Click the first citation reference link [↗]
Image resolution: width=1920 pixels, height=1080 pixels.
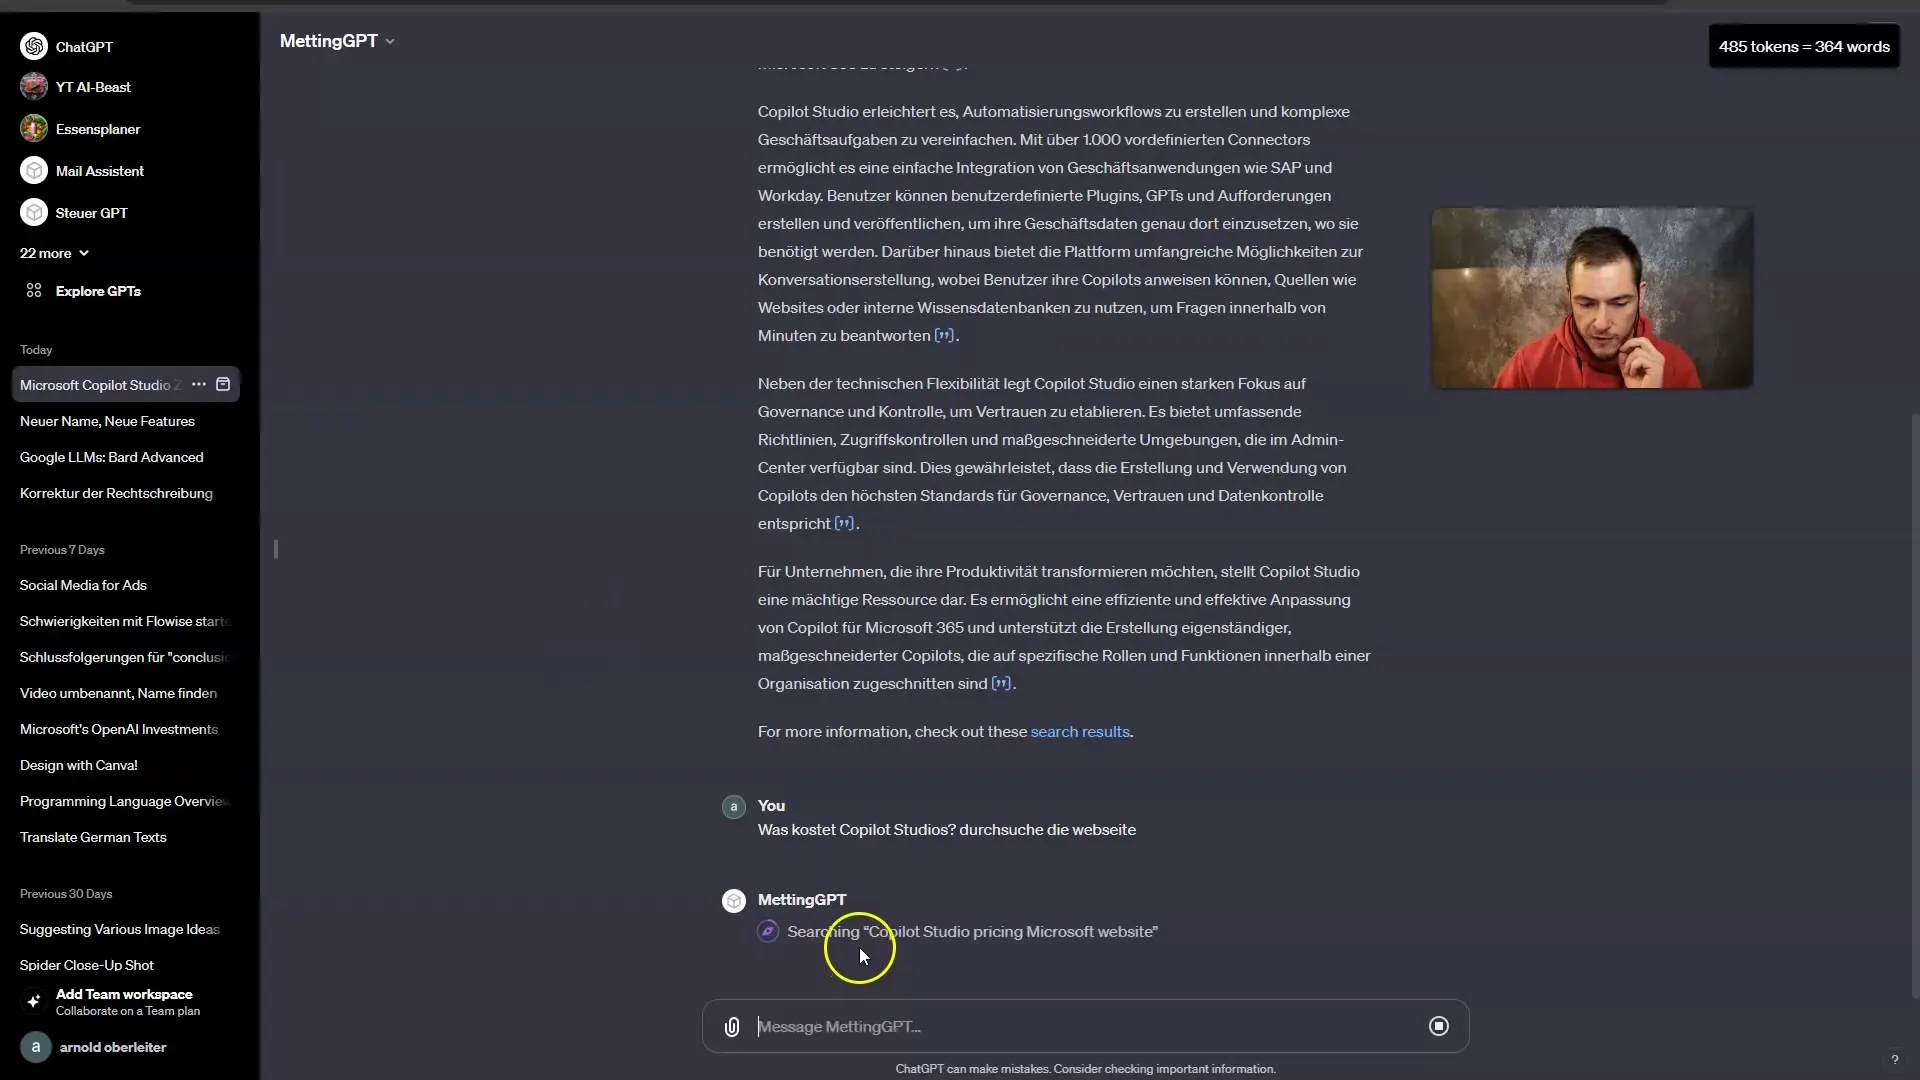click(x=944, y=335)
